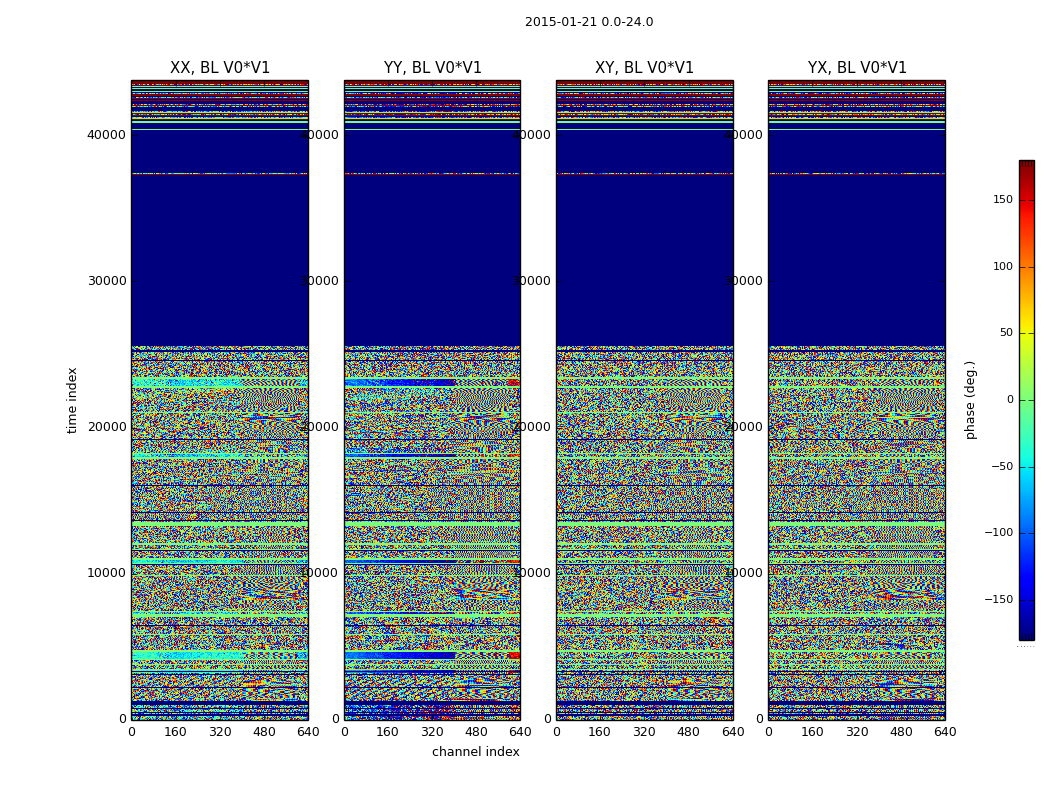Click the −100 tick label on the colorbar
This screenshot has width=1050, height=800.
997,533
